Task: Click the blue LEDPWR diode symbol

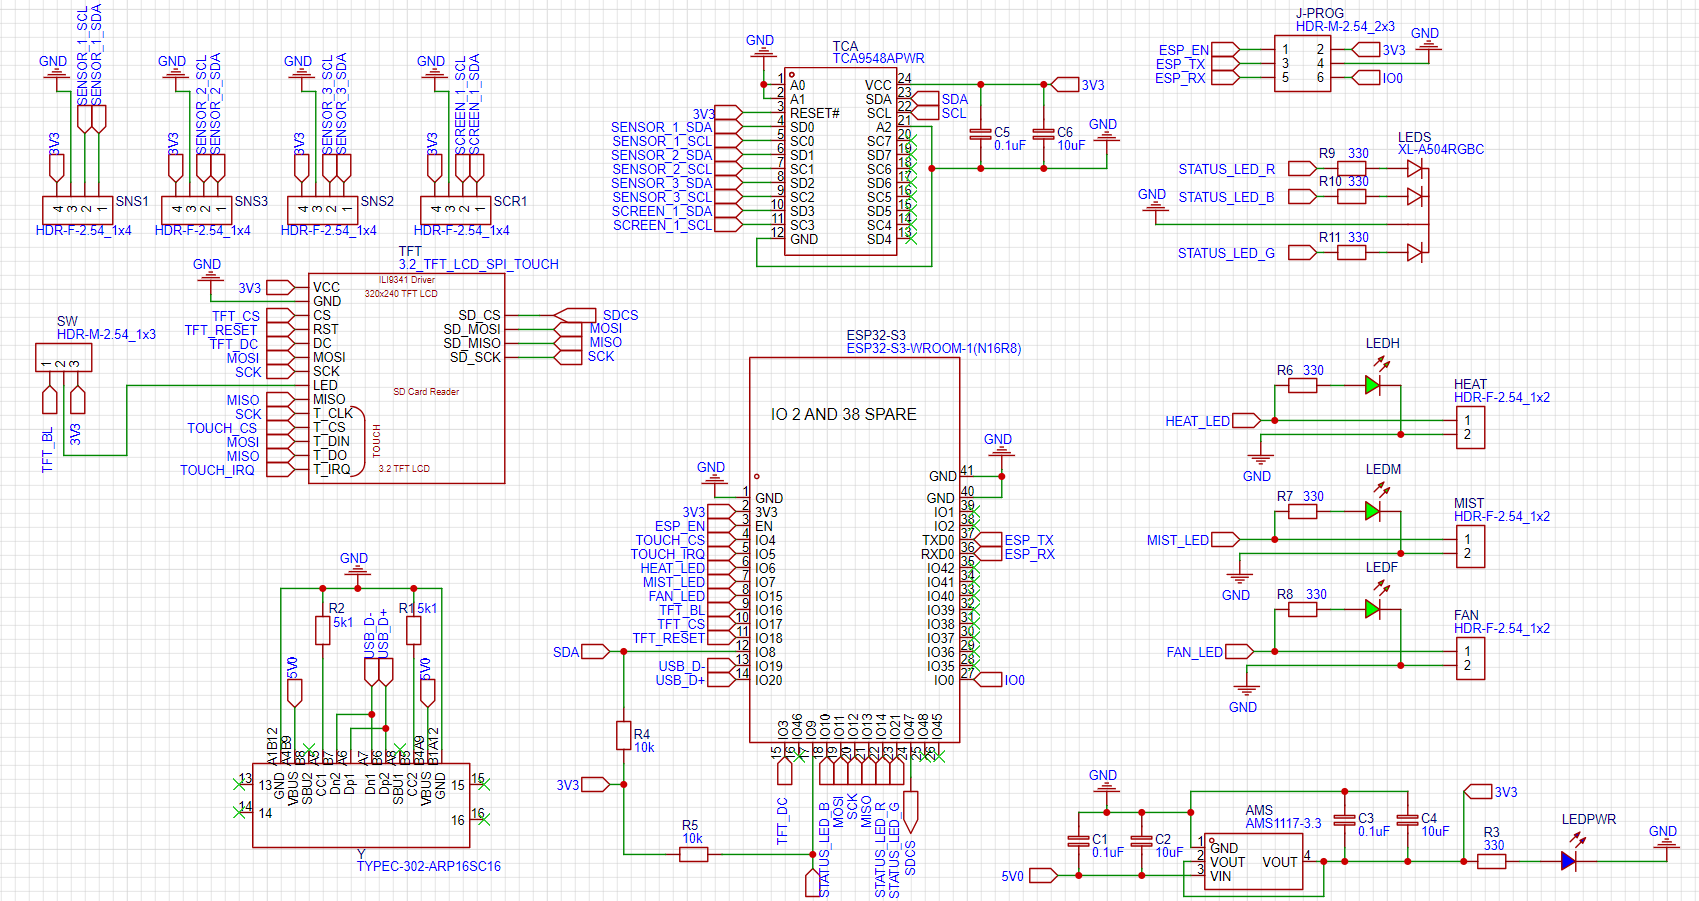Action: (x=1568, y=860)
